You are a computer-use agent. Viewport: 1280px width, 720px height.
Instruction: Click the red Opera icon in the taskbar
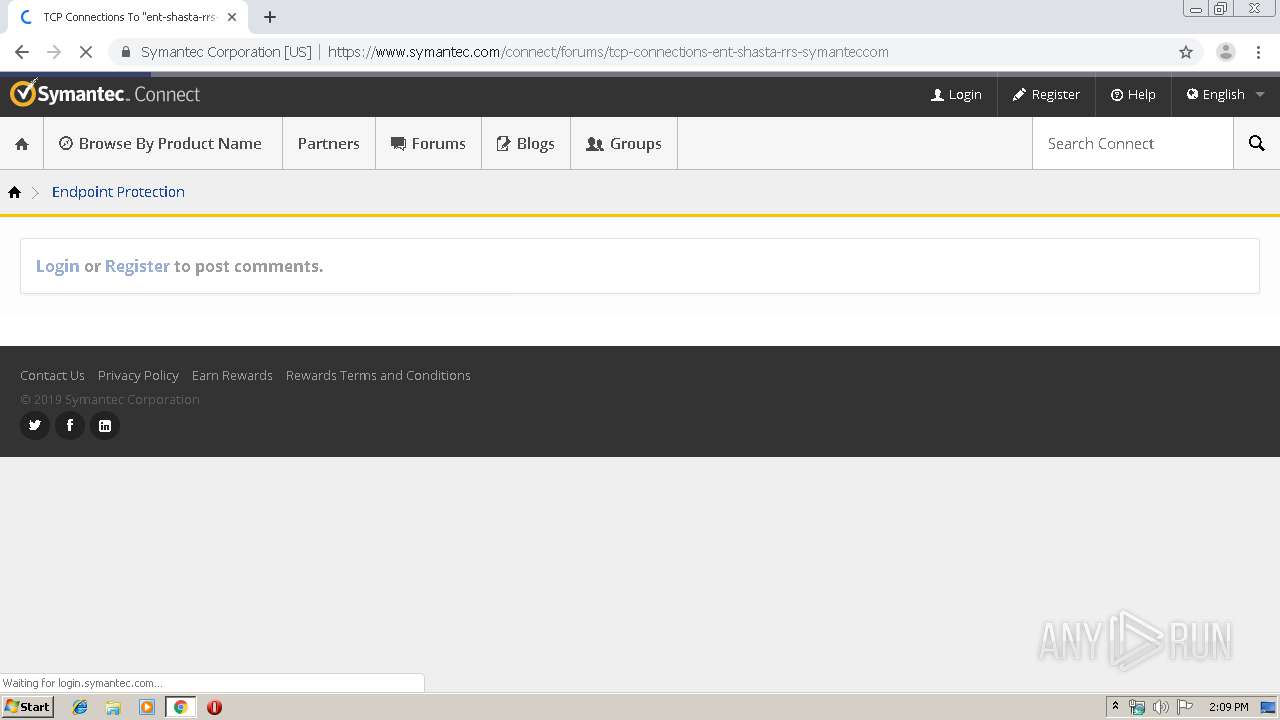[x=214, y=707]
